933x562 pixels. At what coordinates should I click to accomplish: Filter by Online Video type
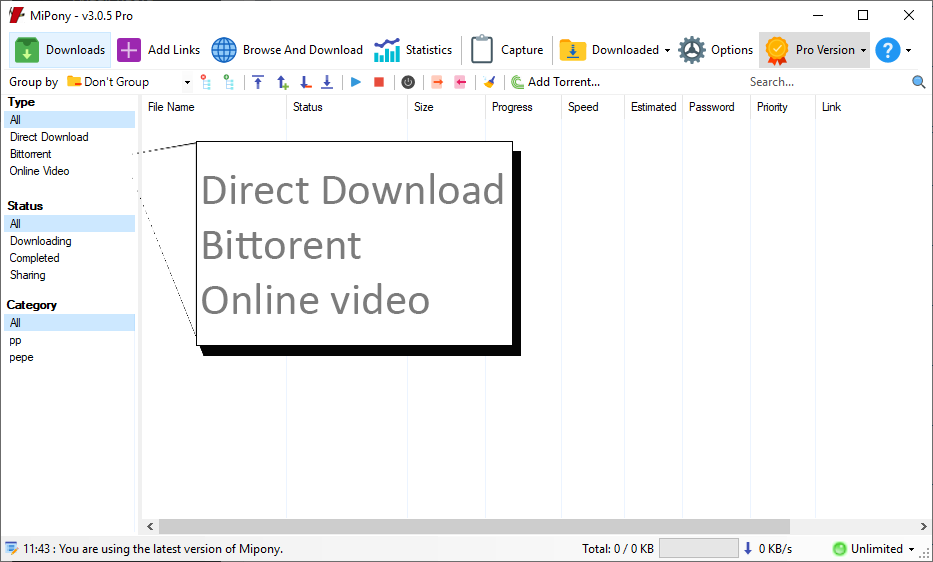[x=39, y=171]
